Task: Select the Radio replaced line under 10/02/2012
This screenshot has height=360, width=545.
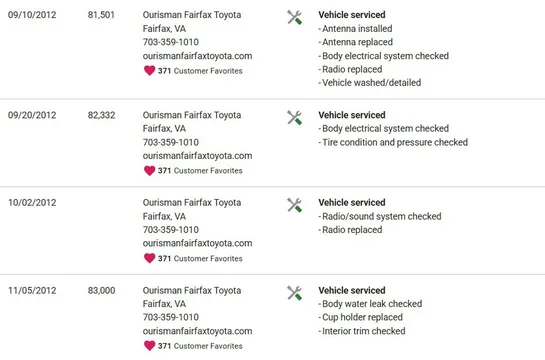Action: pos(350,230)
